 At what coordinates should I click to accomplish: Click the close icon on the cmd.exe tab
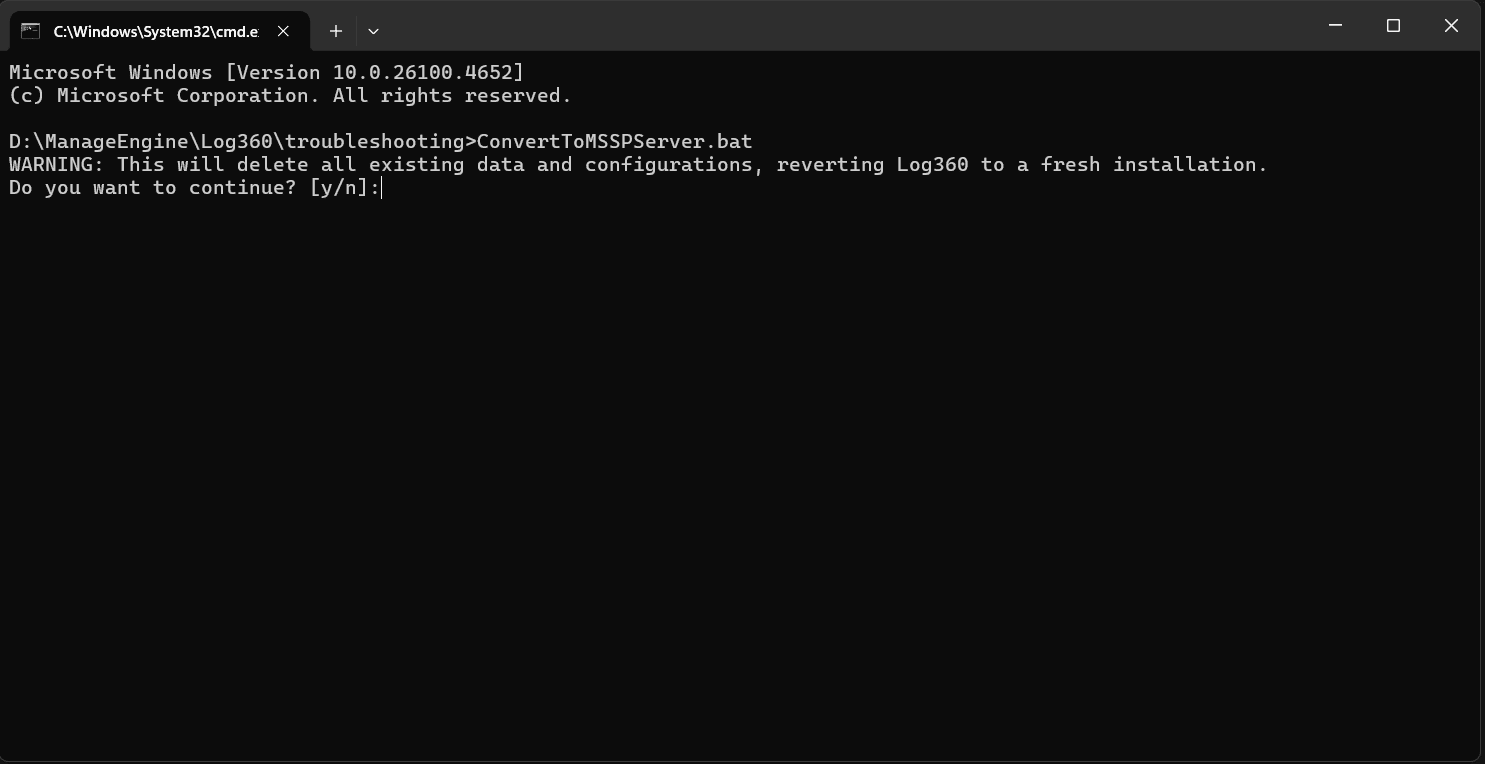tap(283, 31)
